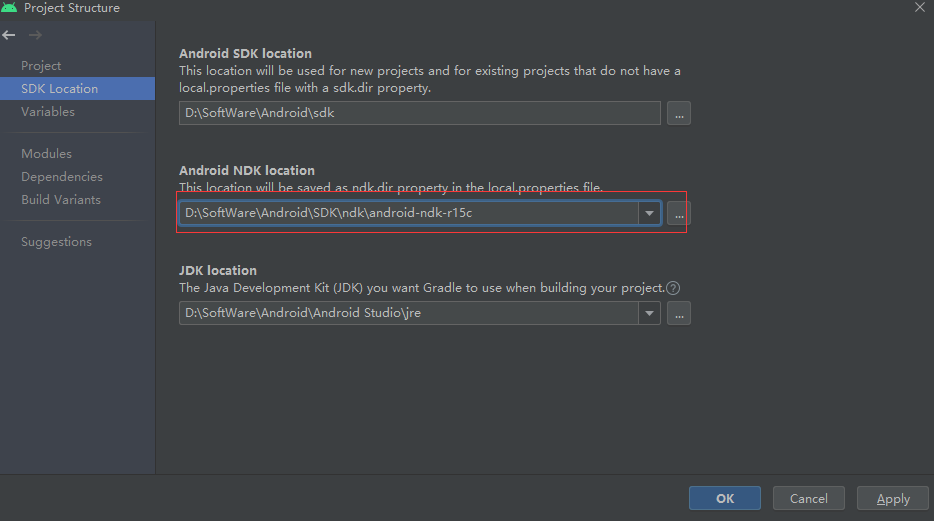Select SDK Location in sidebar
Image resolution: width=934 pixels, height=521 pixels.
coord(60,89)
